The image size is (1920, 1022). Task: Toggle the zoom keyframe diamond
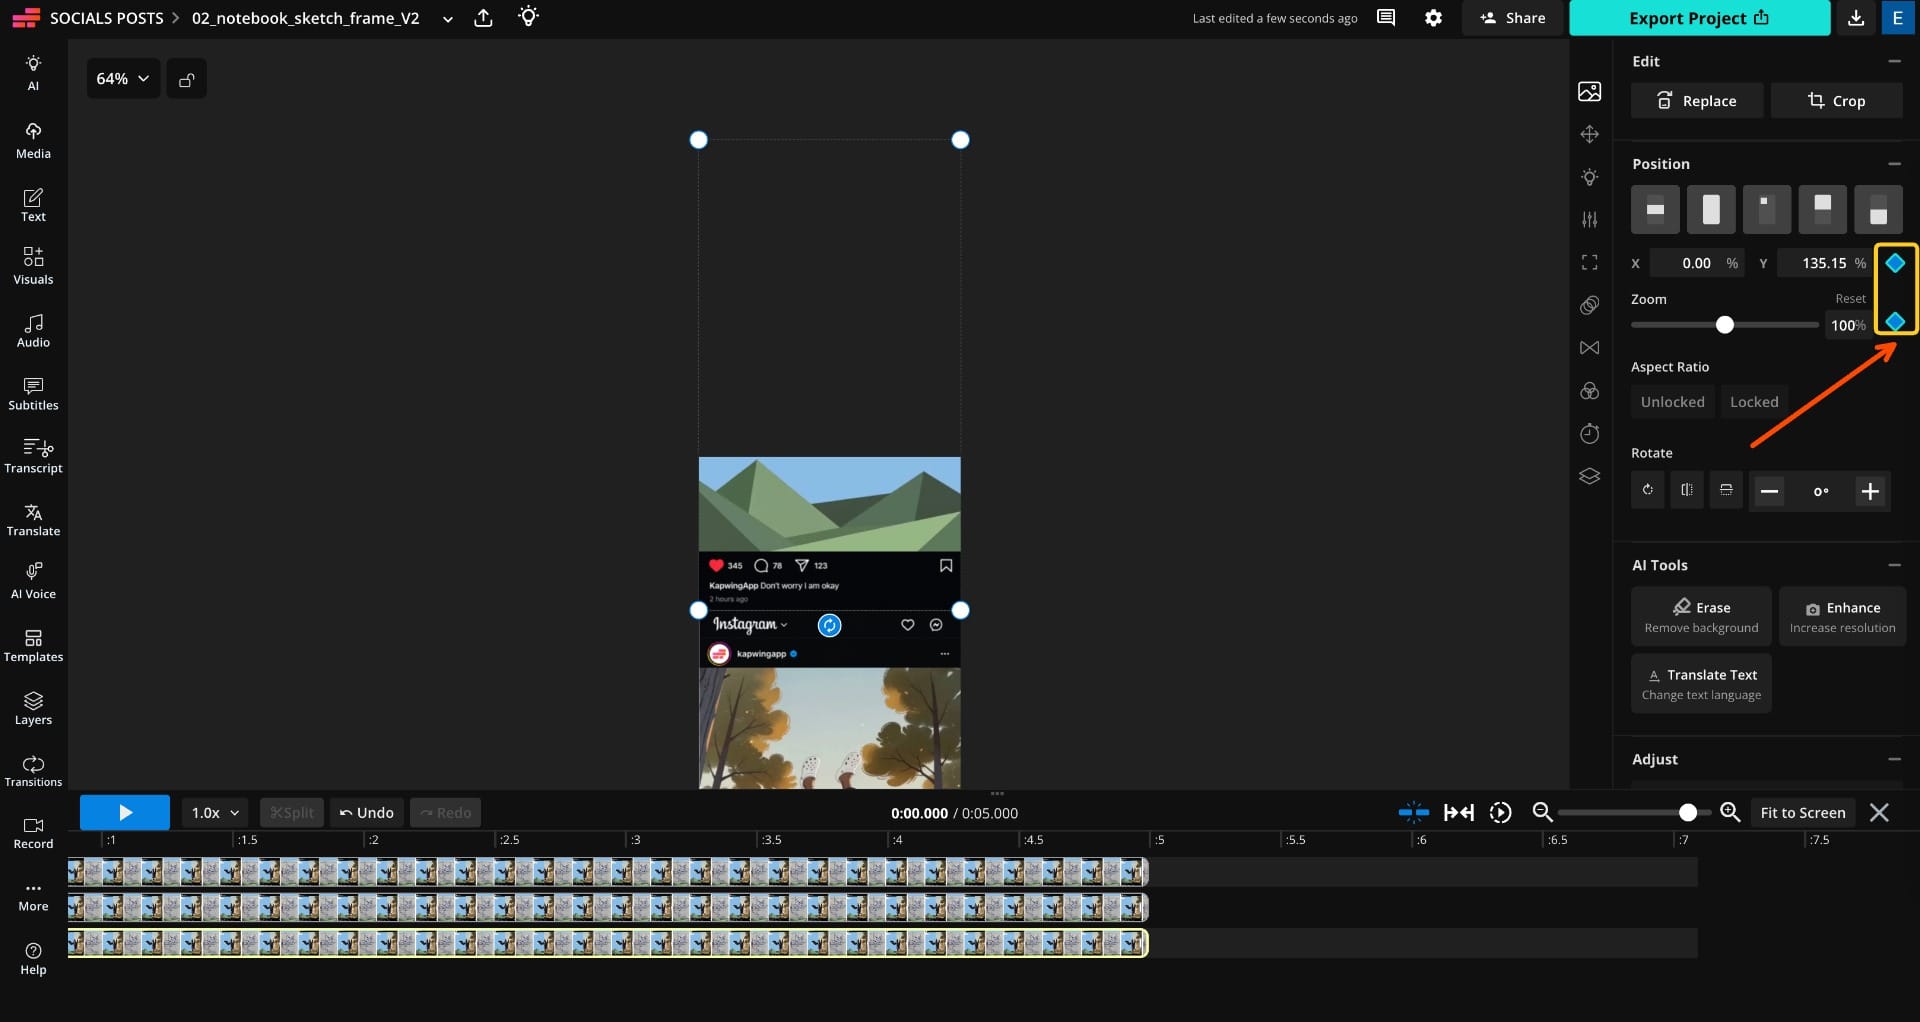[1895, 321]
